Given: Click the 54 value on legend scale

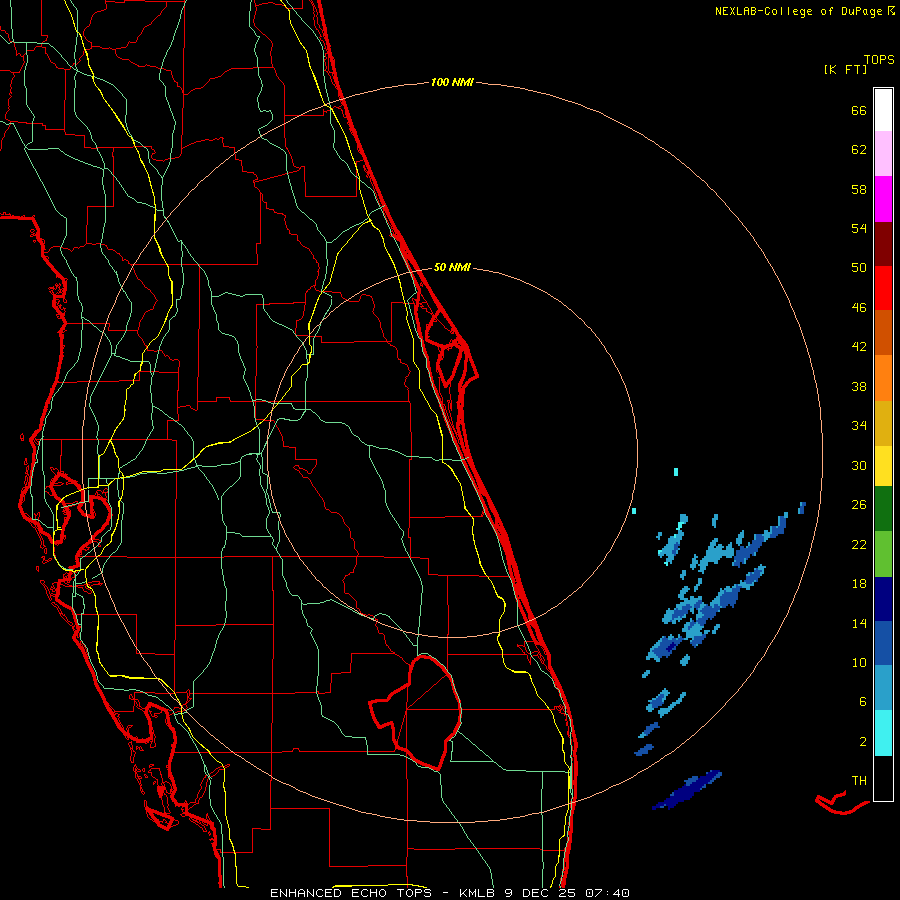Looking at the screenshot, I should tap(859, 228).
